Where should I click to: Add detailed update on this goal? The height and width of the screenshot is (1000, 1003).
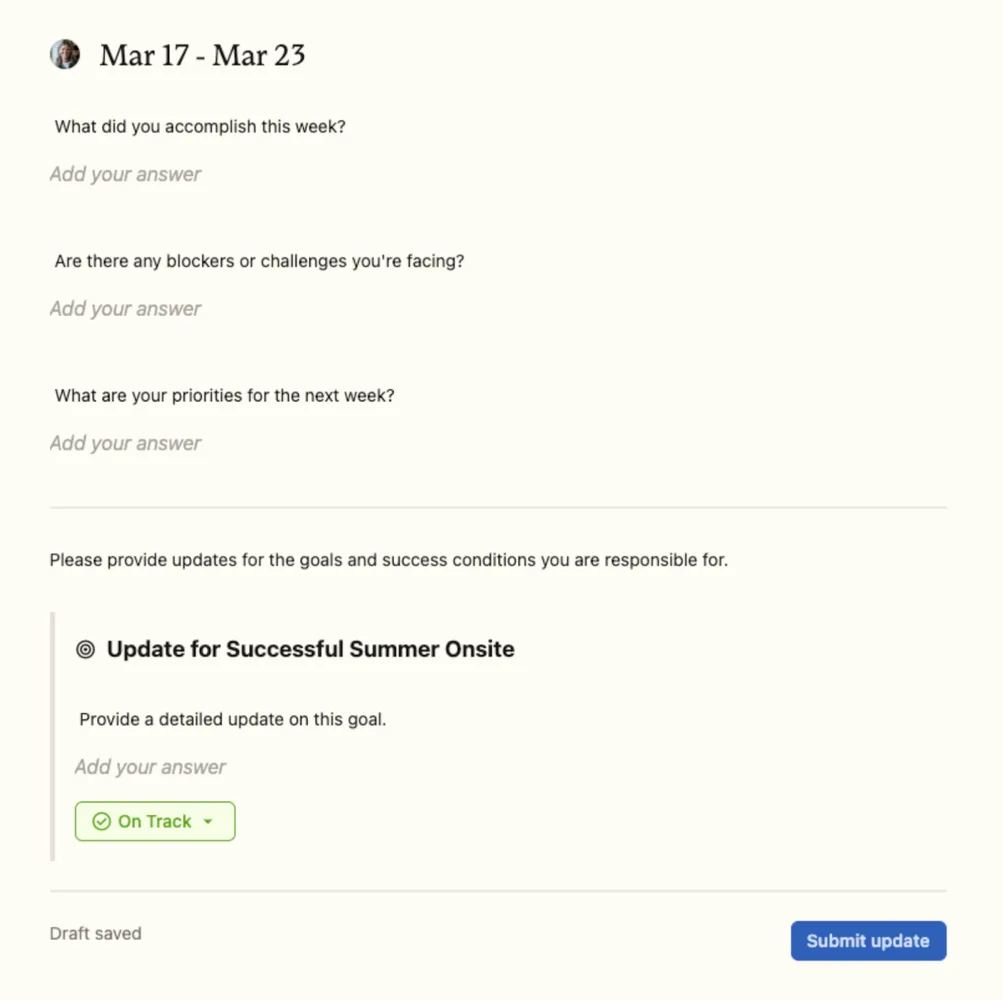(510, 766)
